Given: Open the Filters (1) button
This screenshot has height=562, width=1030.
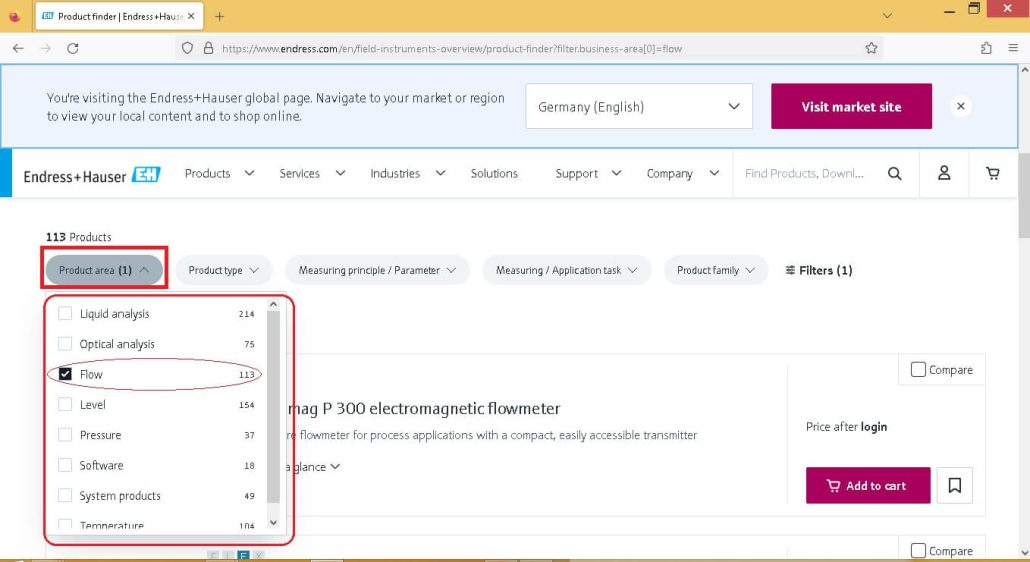Looking at the screenshot, I should 818,270.
